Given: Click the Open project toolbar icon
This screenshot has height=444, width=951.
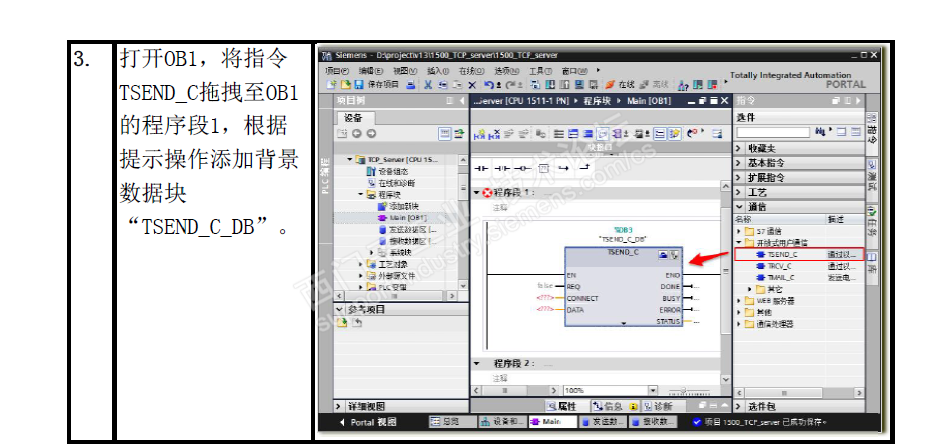Looking at the screenshot, I should [345, 84].
